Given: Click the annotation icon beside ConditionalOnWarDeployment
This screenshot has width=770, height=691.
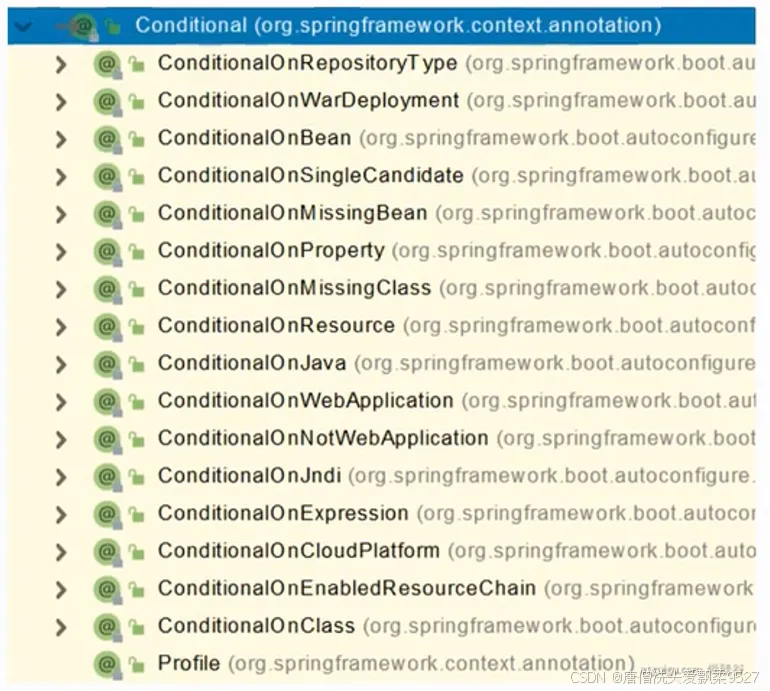Looking at the screenshot, I should click(106, 101).
